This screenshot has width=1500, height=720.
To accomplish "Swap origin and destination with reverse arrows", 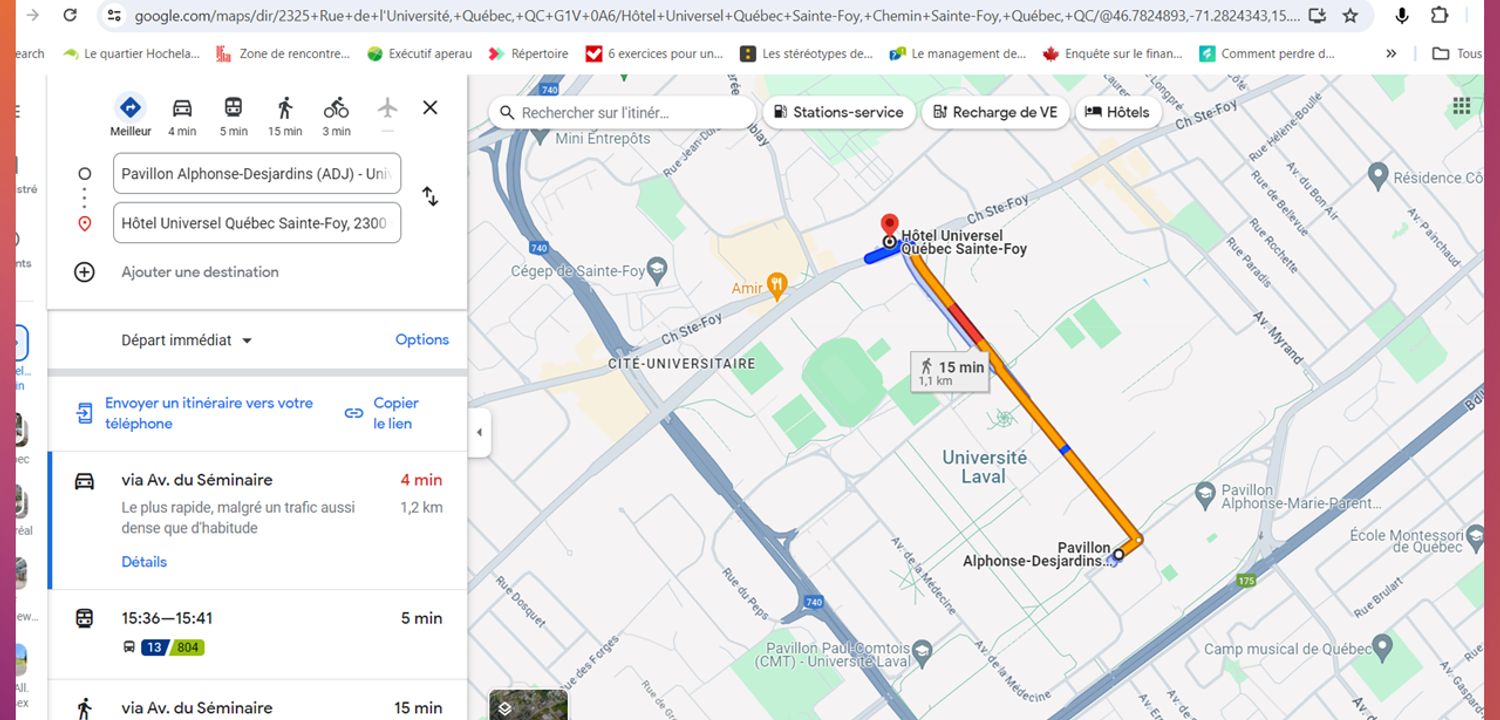I will pos(430,197).
